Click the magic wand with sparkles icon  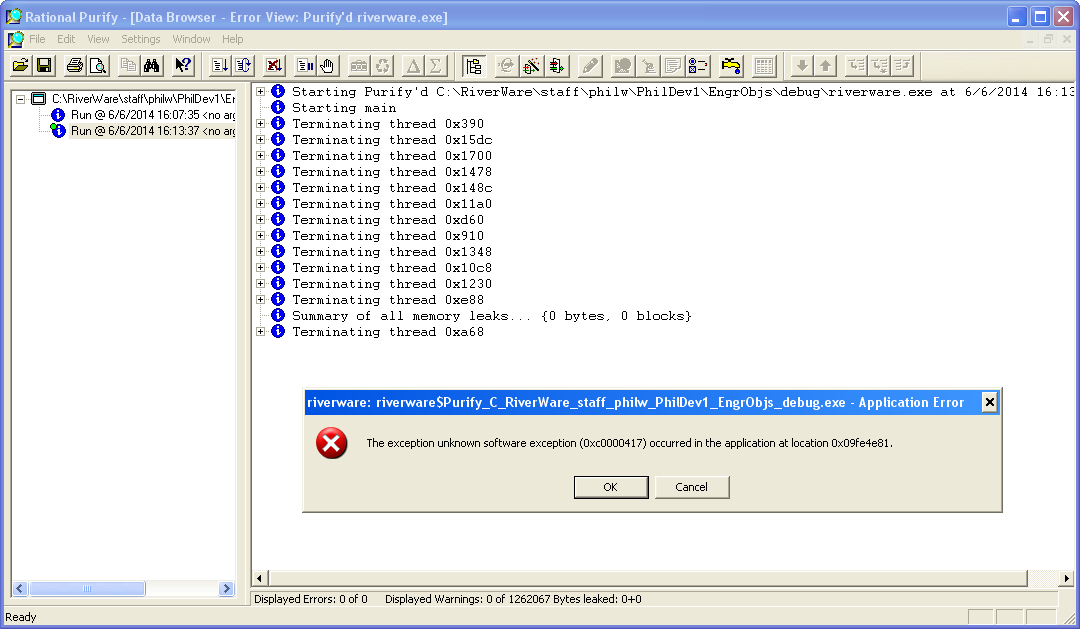point(531,65)
